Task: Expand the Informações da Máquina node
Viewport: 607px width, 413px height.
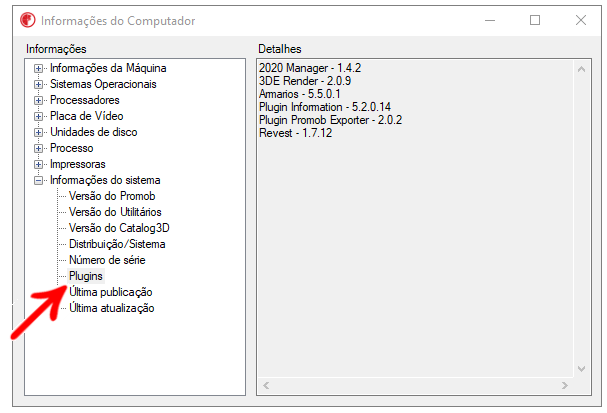Action: pyautogui.click(x=38, y=69)
